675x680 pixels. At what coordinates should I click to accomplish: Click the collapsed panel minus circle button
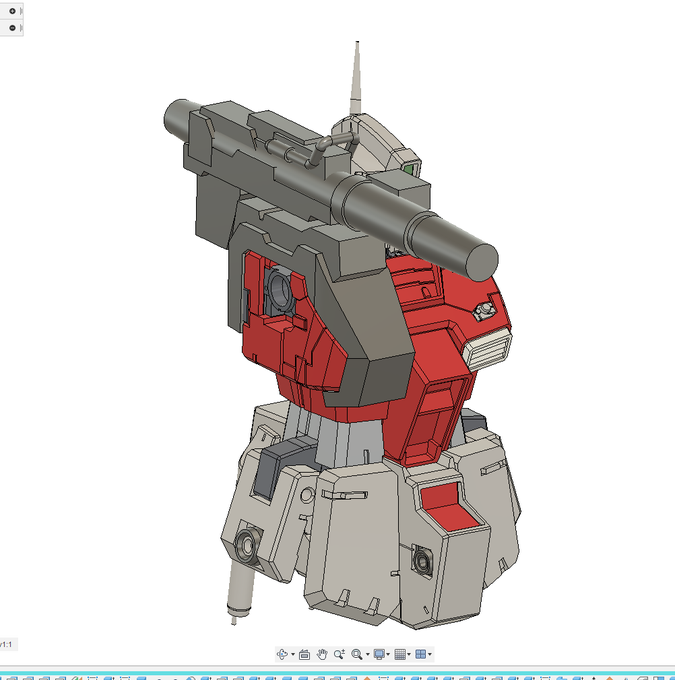12,28
